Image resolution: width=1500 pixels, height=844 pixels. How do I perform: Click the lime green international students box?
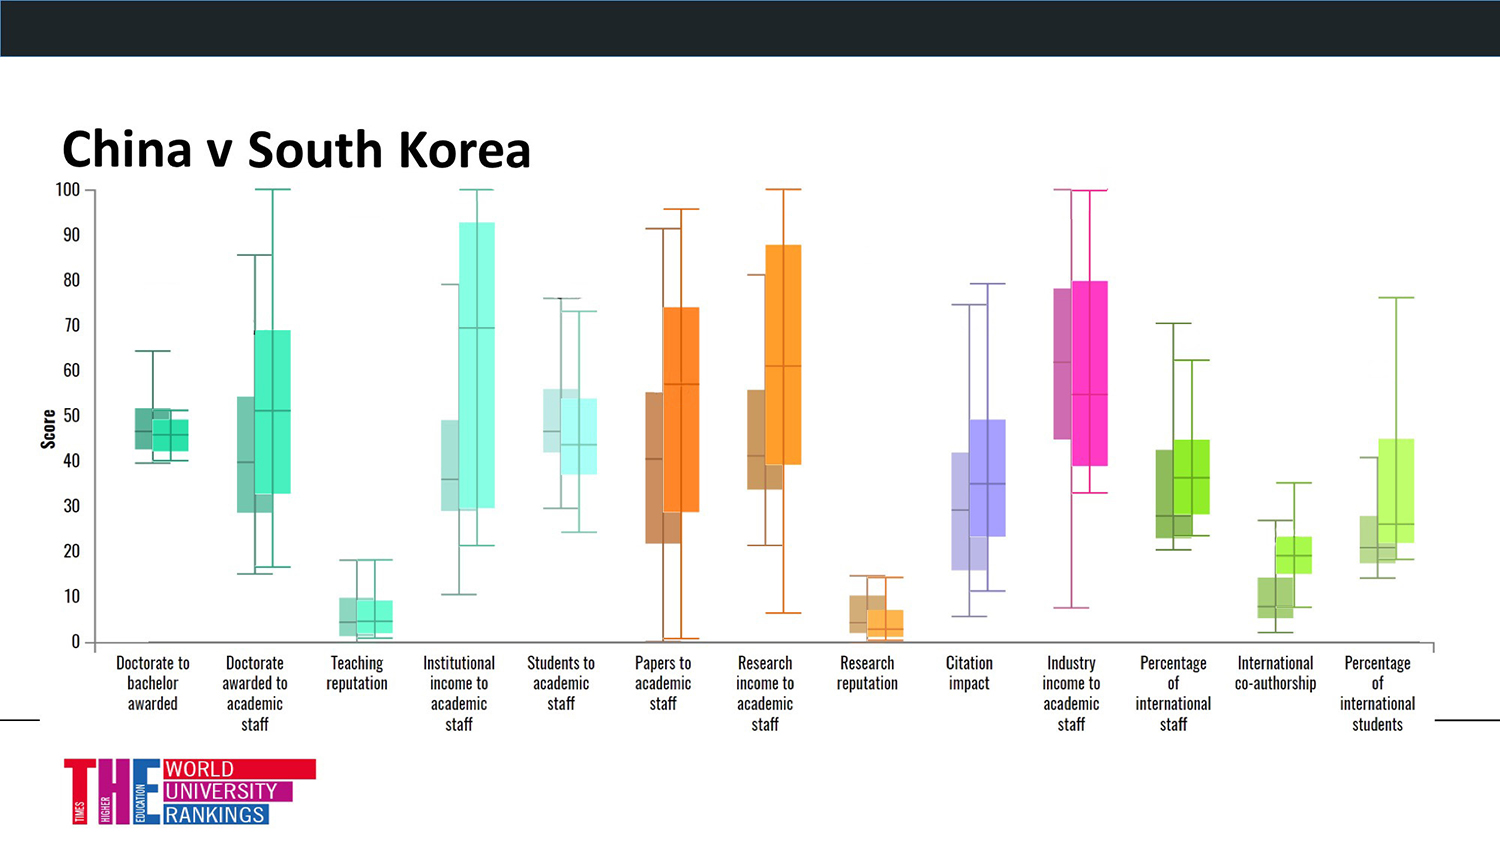coord(1396,490)
